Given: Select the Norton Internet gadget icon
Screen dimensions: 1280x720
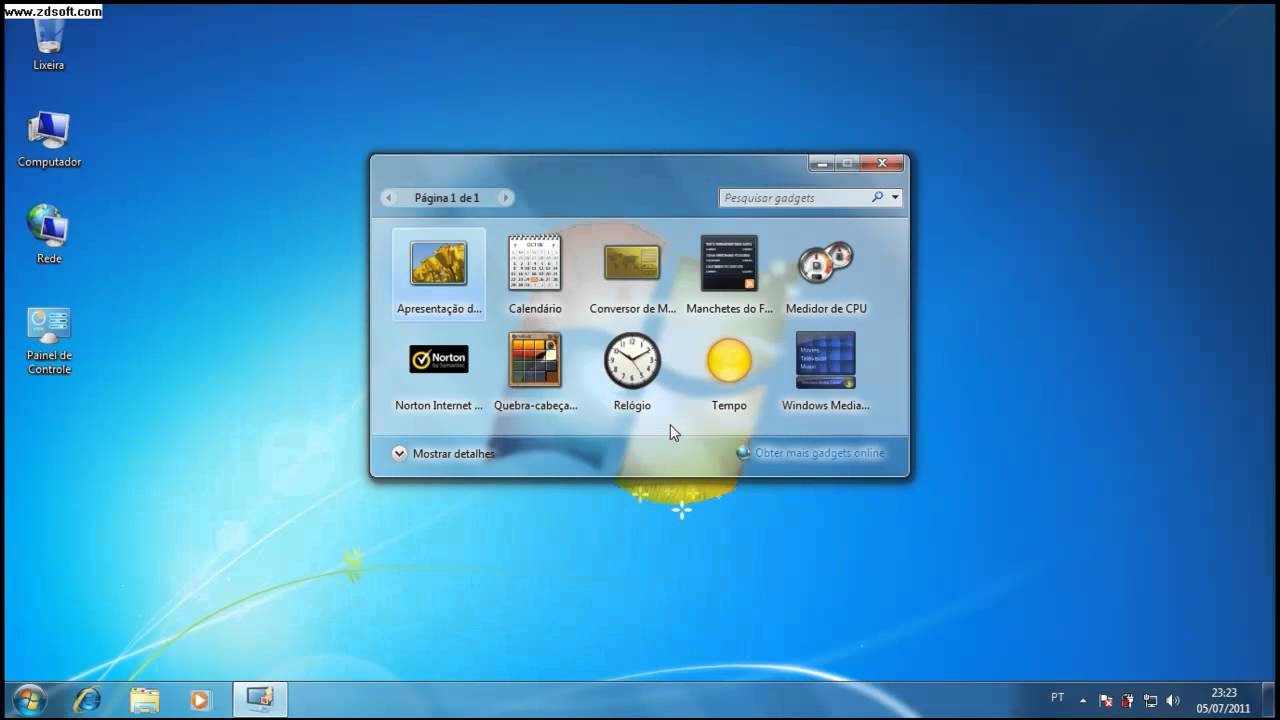Looking at the screenshot, I should click(x=439, y=359).
